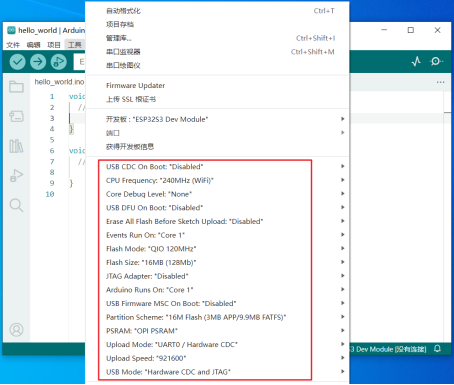Expand 开发板 ESP32S3 Dev Module submenu
454x385 pixels.
pos(217,119)
